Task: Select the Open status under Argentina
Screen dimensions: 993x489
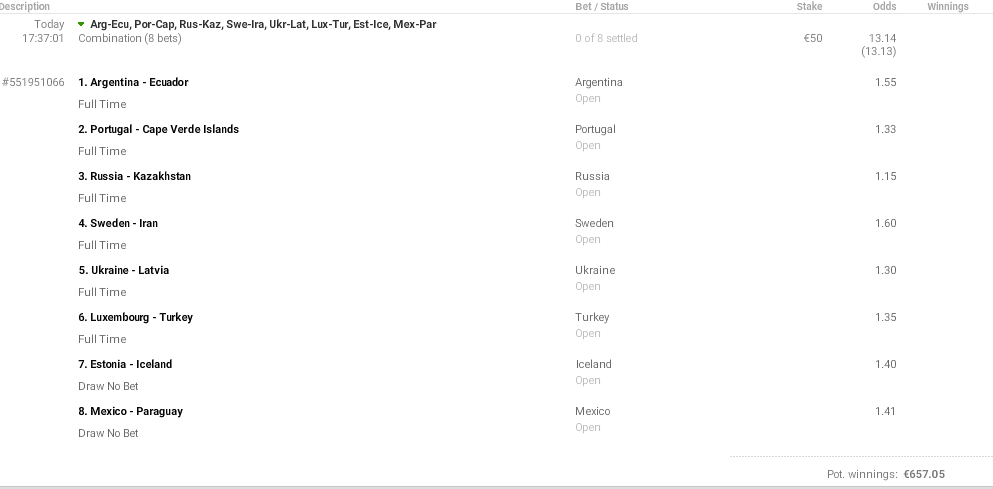Action: (588, 99)
